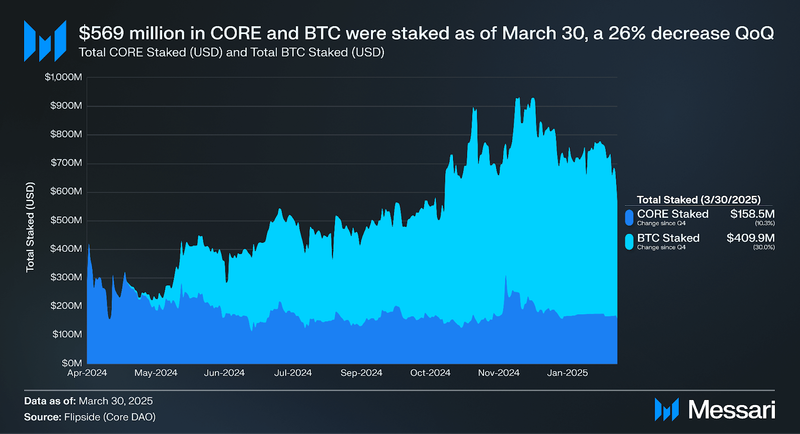Image resolution: width=800 pixels, height=434 pixels.
Task: Click the $100M y-axis label
Action: point(66,335)
